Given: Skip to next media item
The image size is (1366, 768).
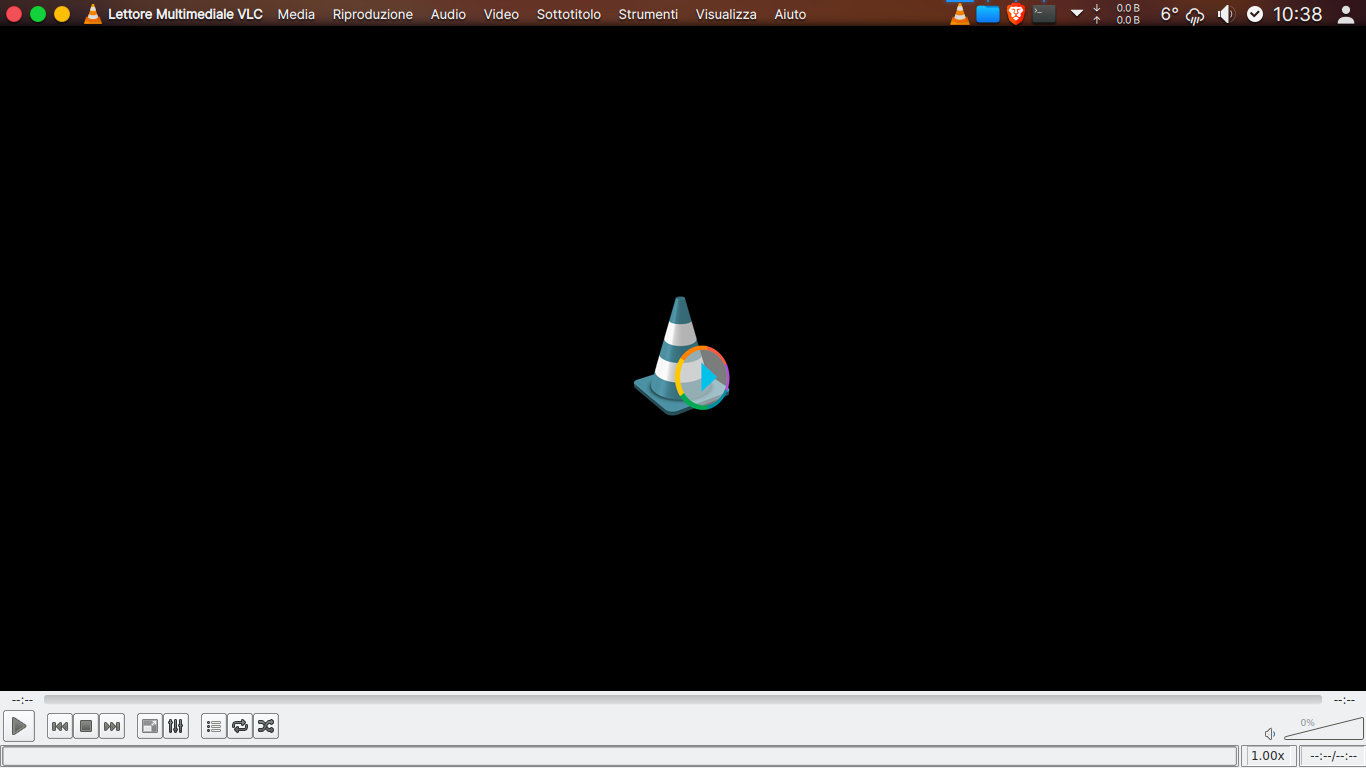Looking at the screenshot, I should click(112, 727).
